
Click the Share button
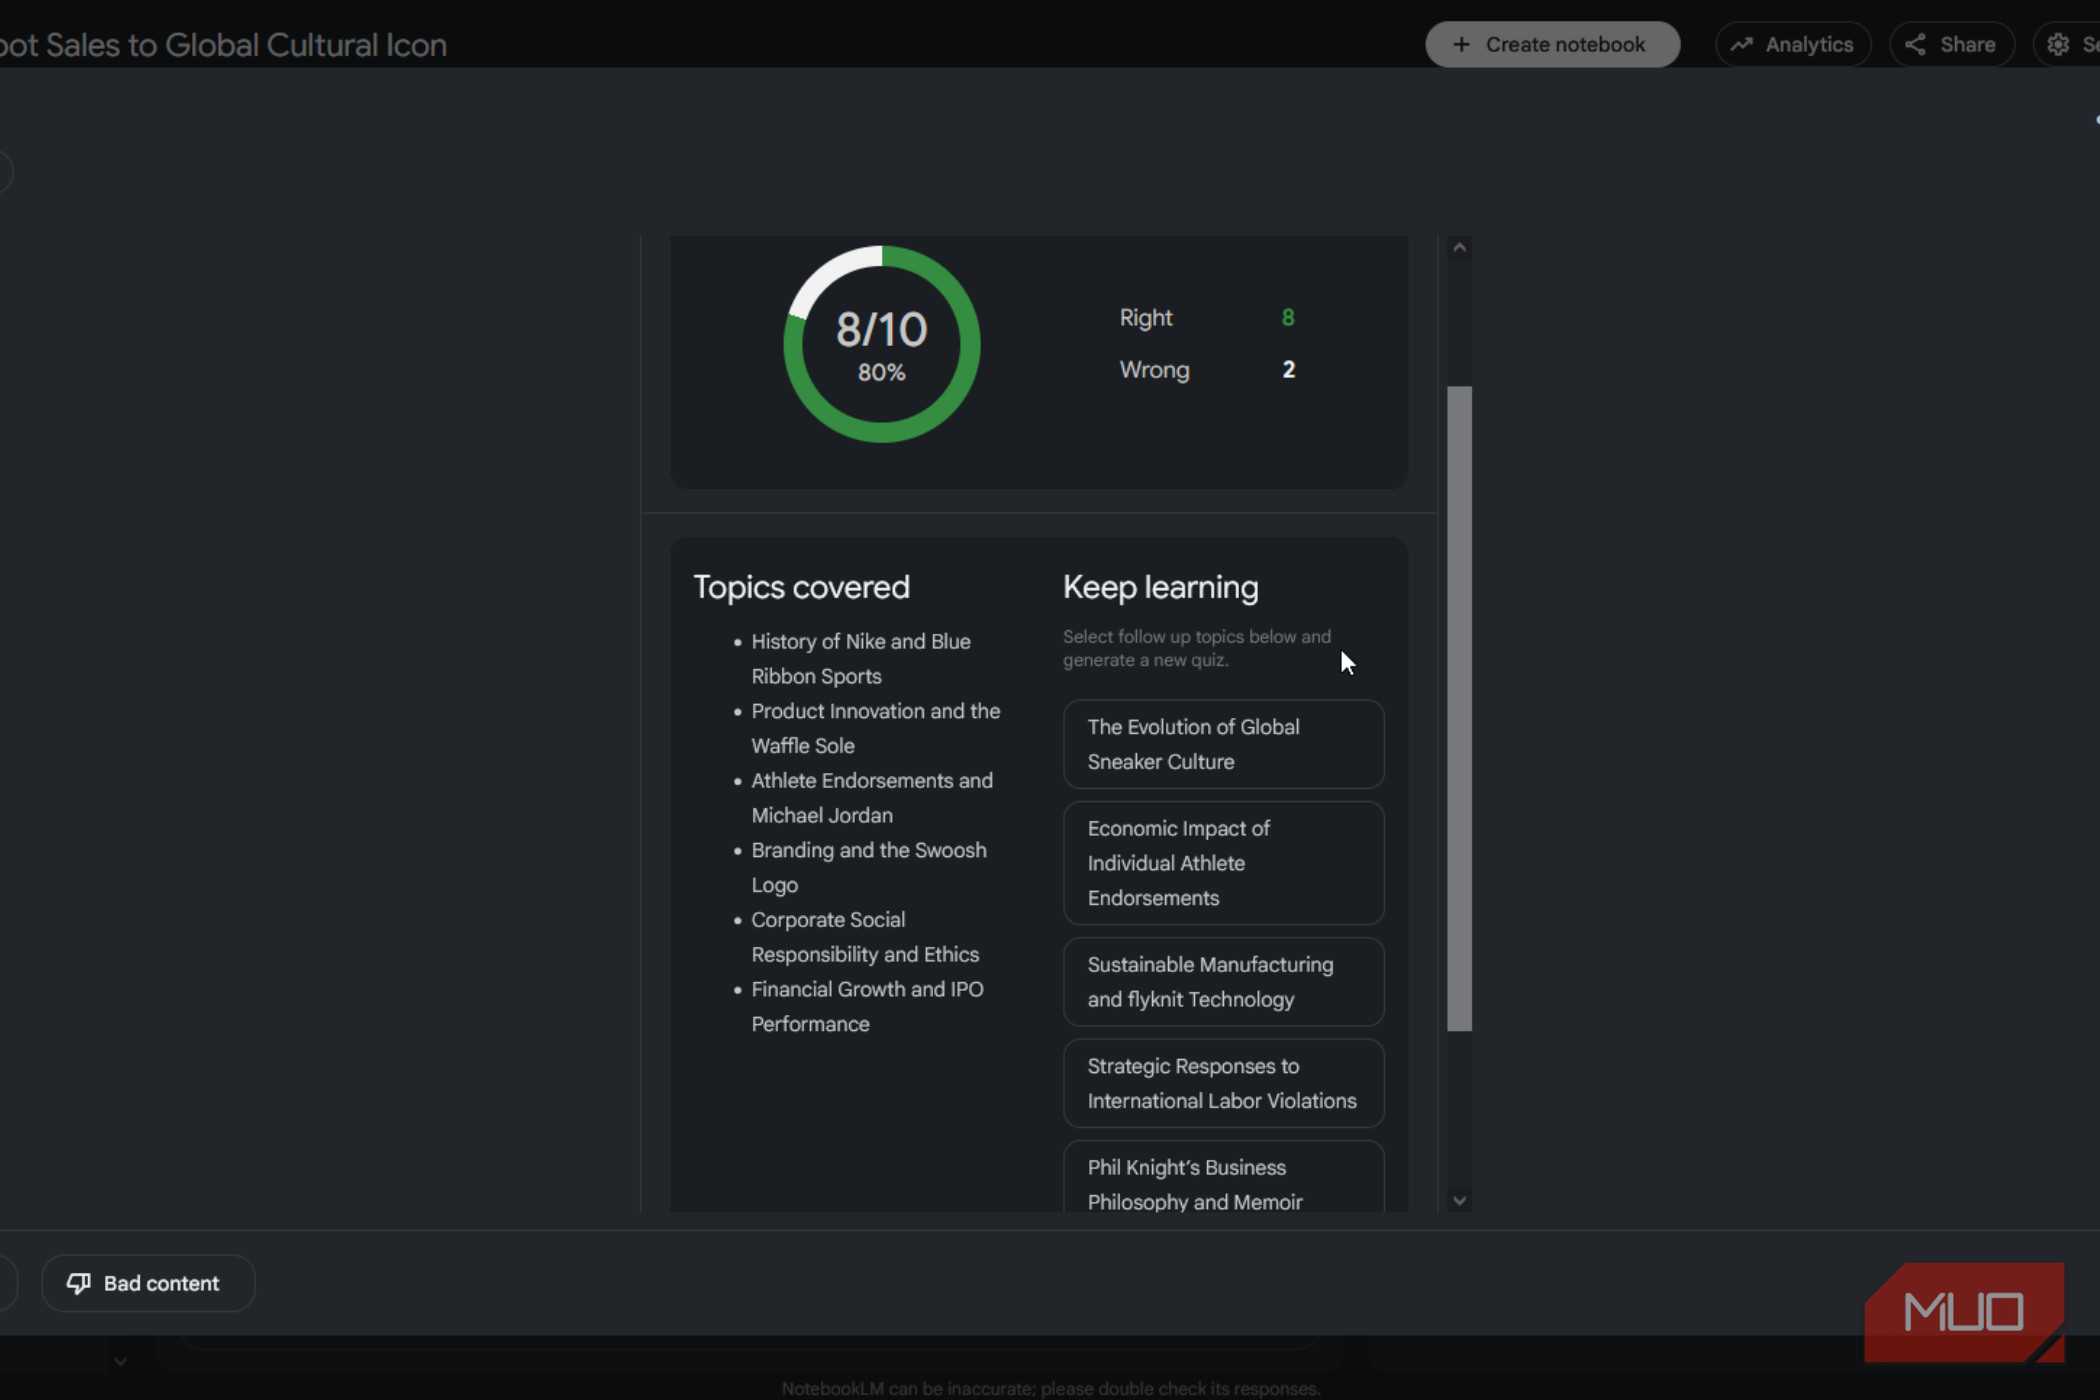(1951, 44)
